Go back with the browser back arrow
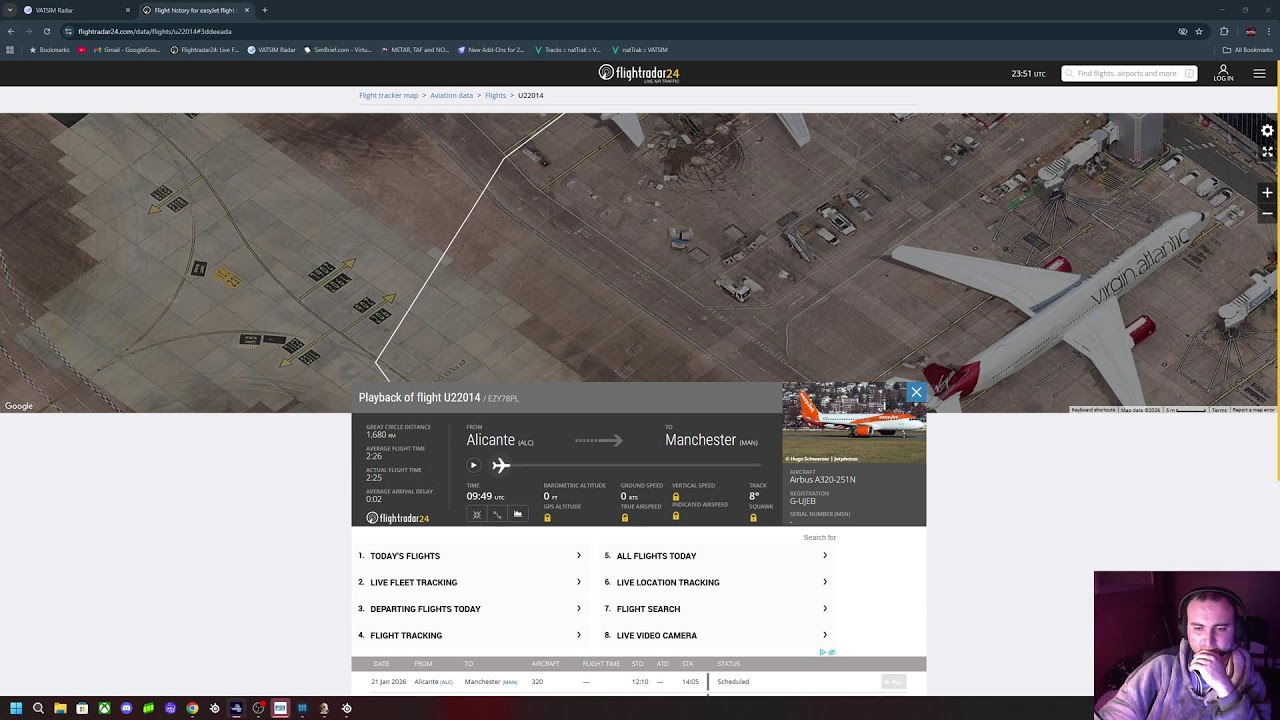The height and width of the screenshot is (720, 1280). tap(10, 31)
